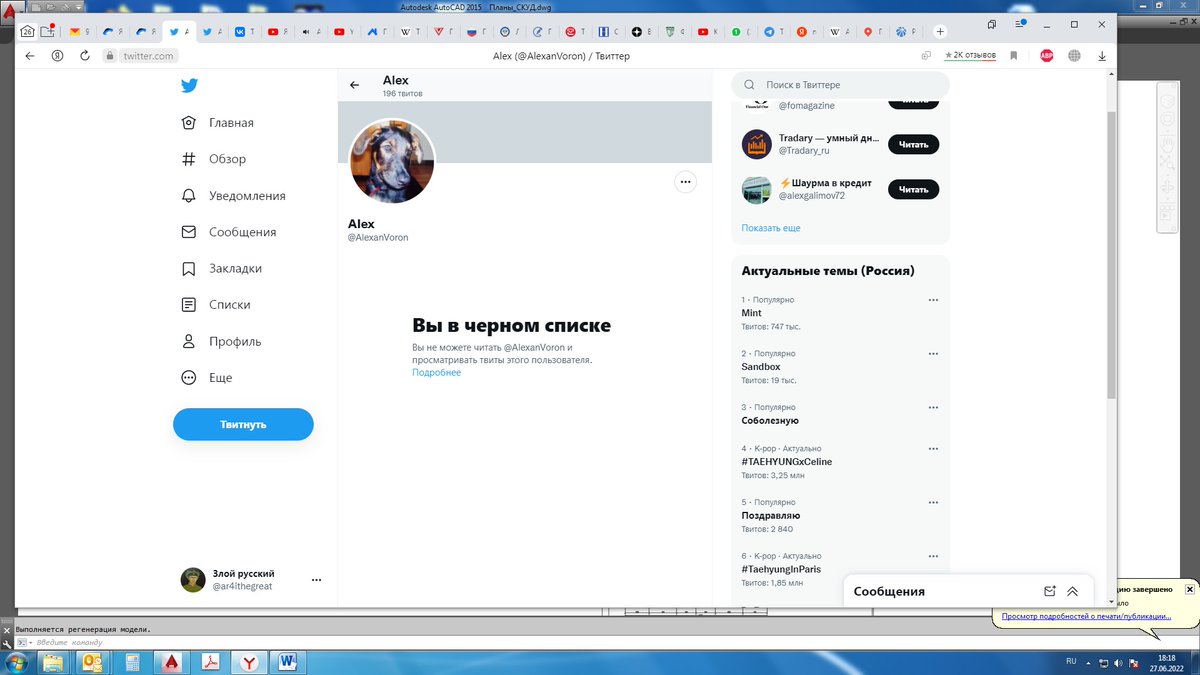Click browser back arrow button
Image resolution: width=1200 pixels, height=675 pixels.
coord(29,56)
